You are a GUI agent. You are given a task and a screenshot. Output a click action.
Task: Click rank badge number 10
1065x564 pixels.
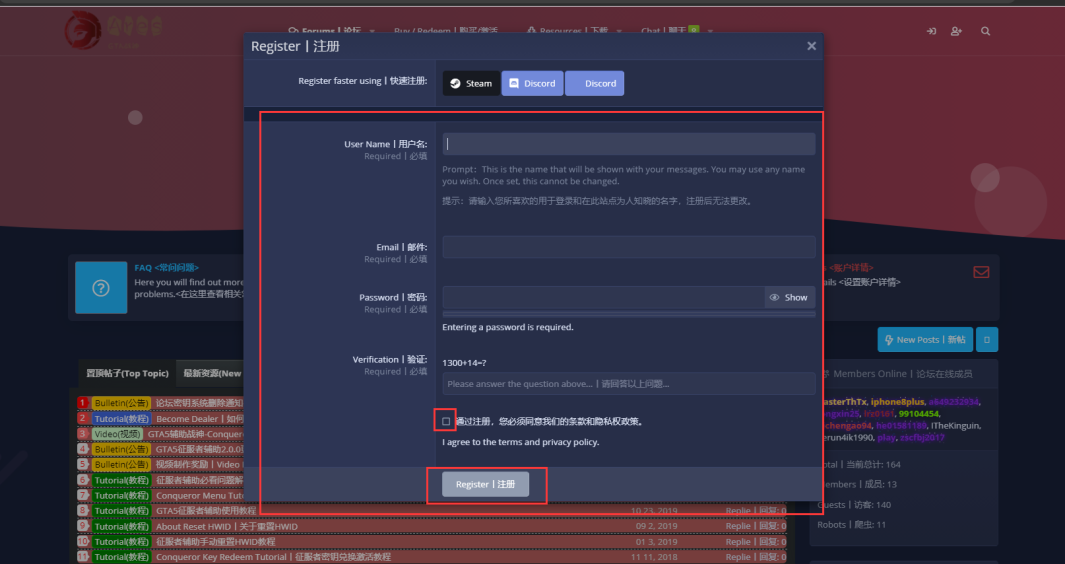(83, 542)
